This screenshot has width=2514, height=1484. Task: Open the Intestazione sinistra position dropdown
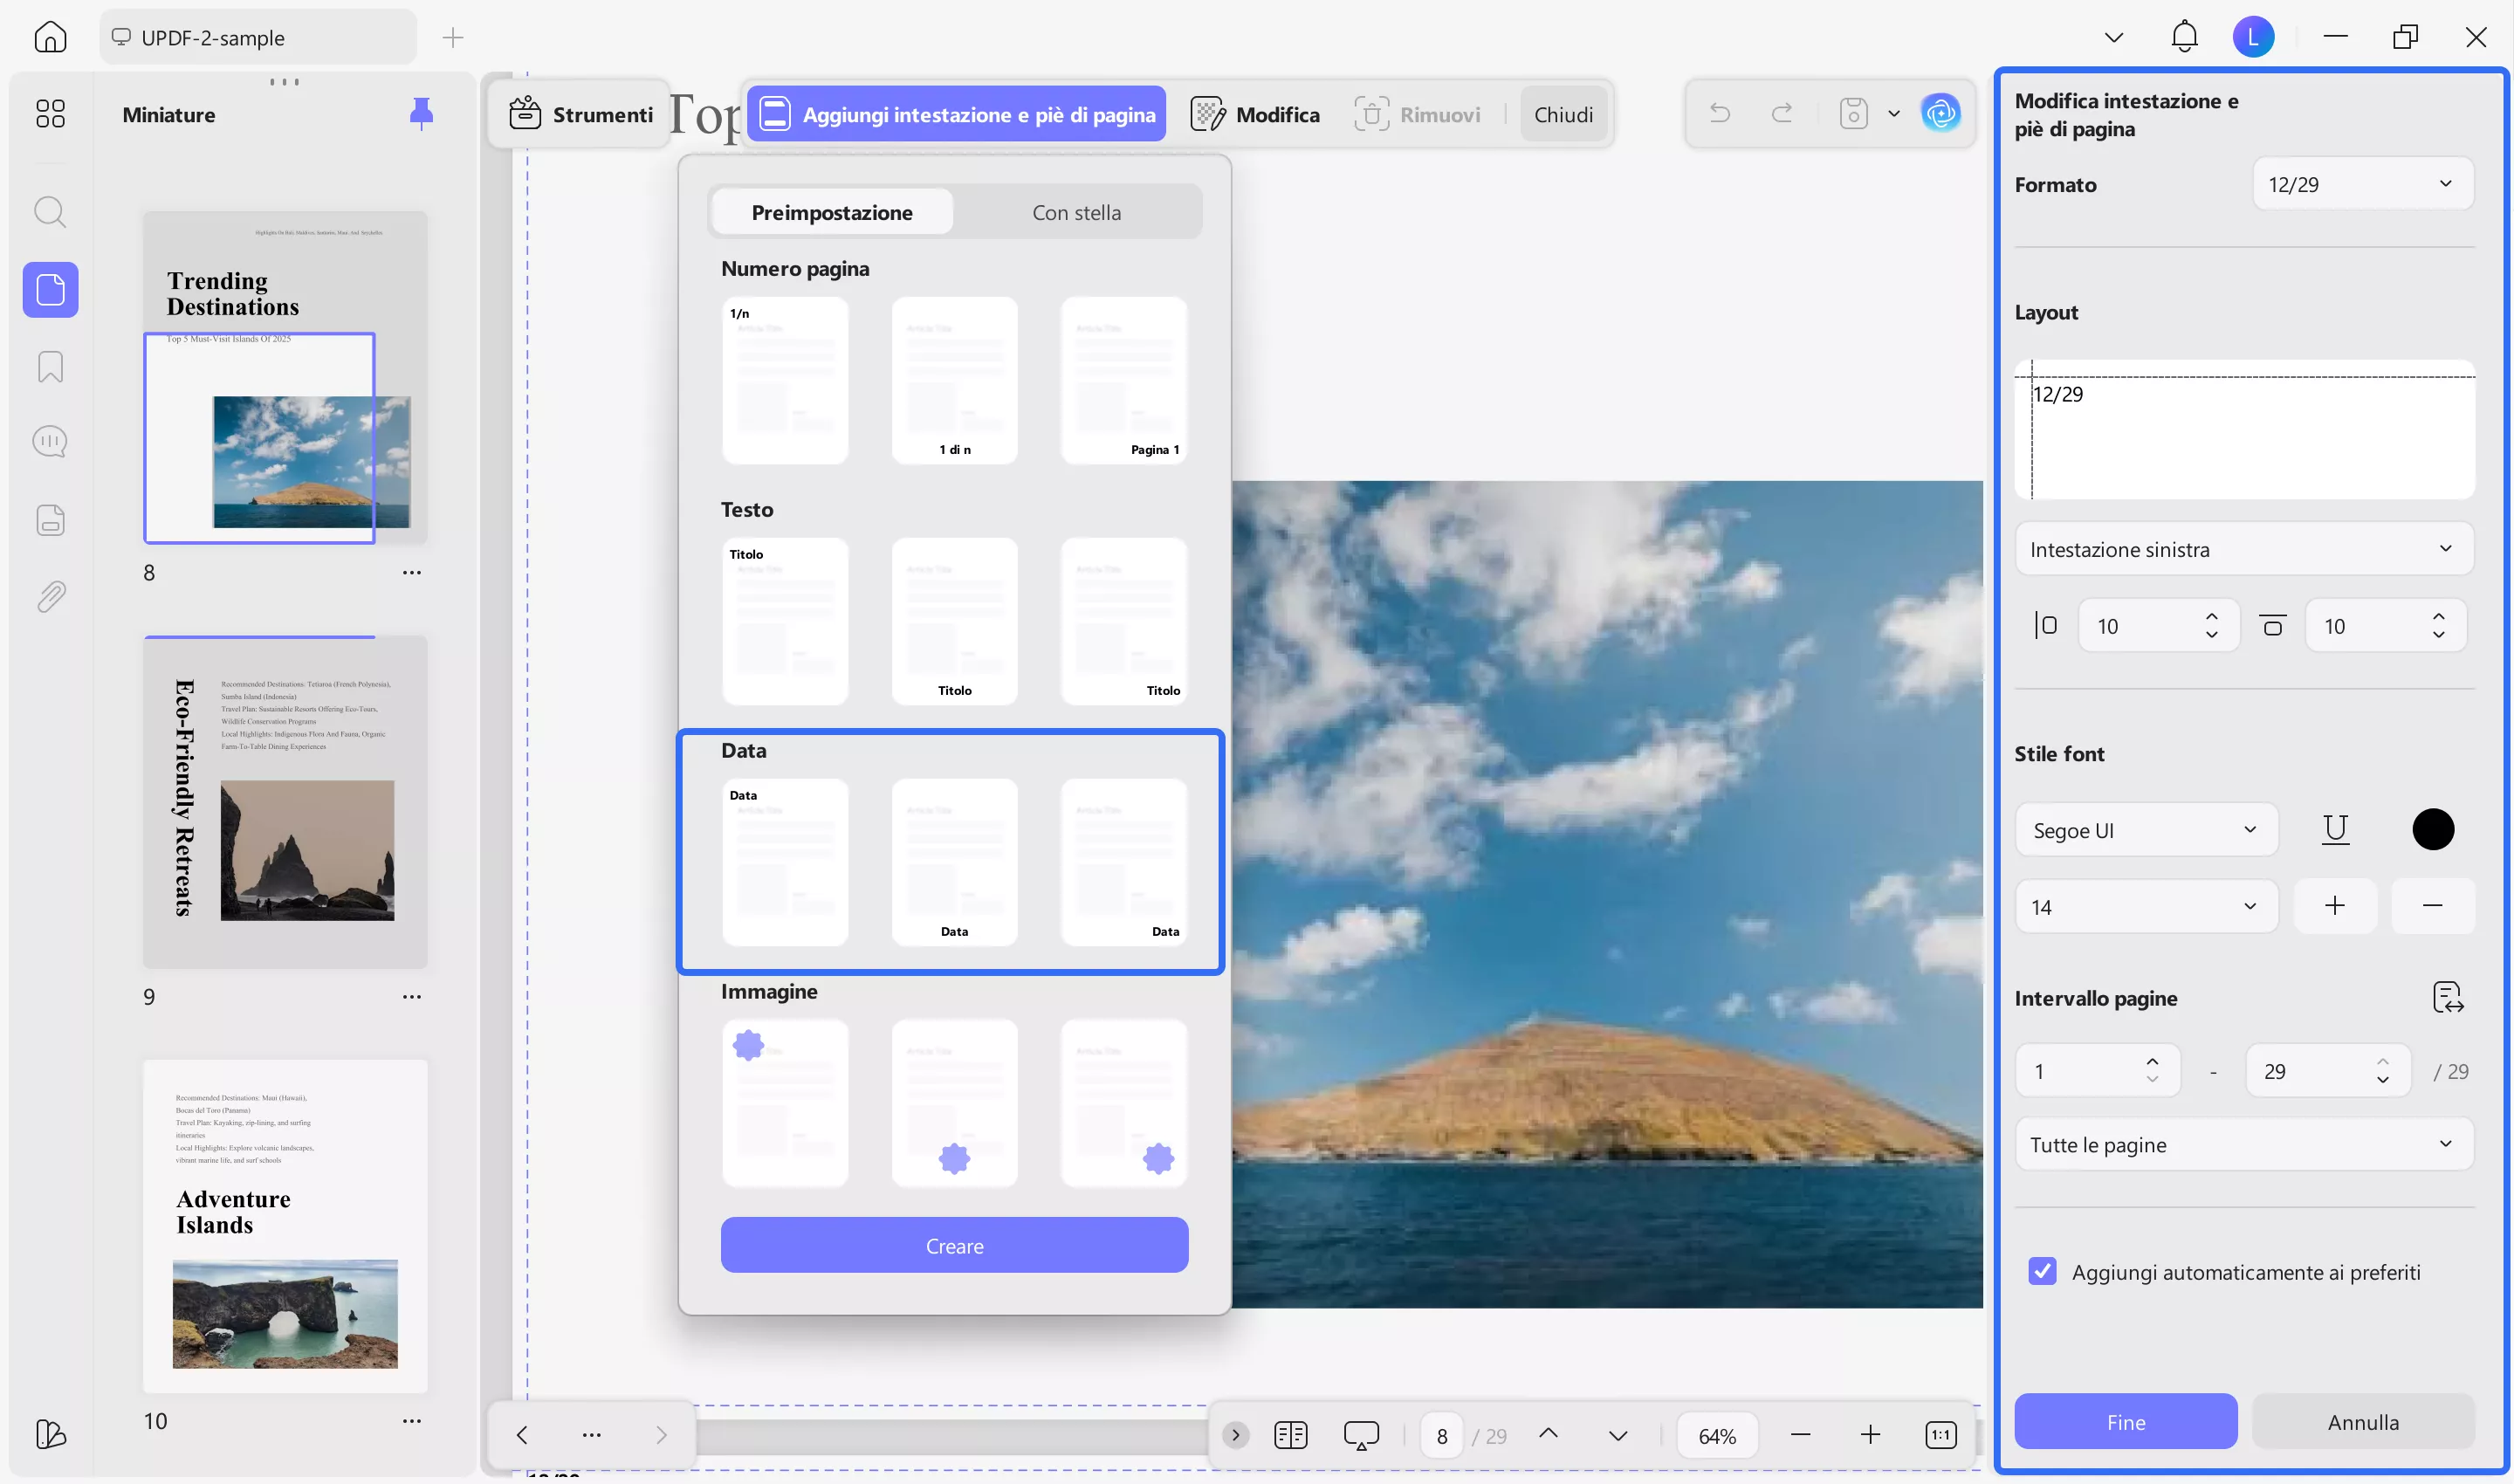pyautogui.click(x=2243, y=549)
